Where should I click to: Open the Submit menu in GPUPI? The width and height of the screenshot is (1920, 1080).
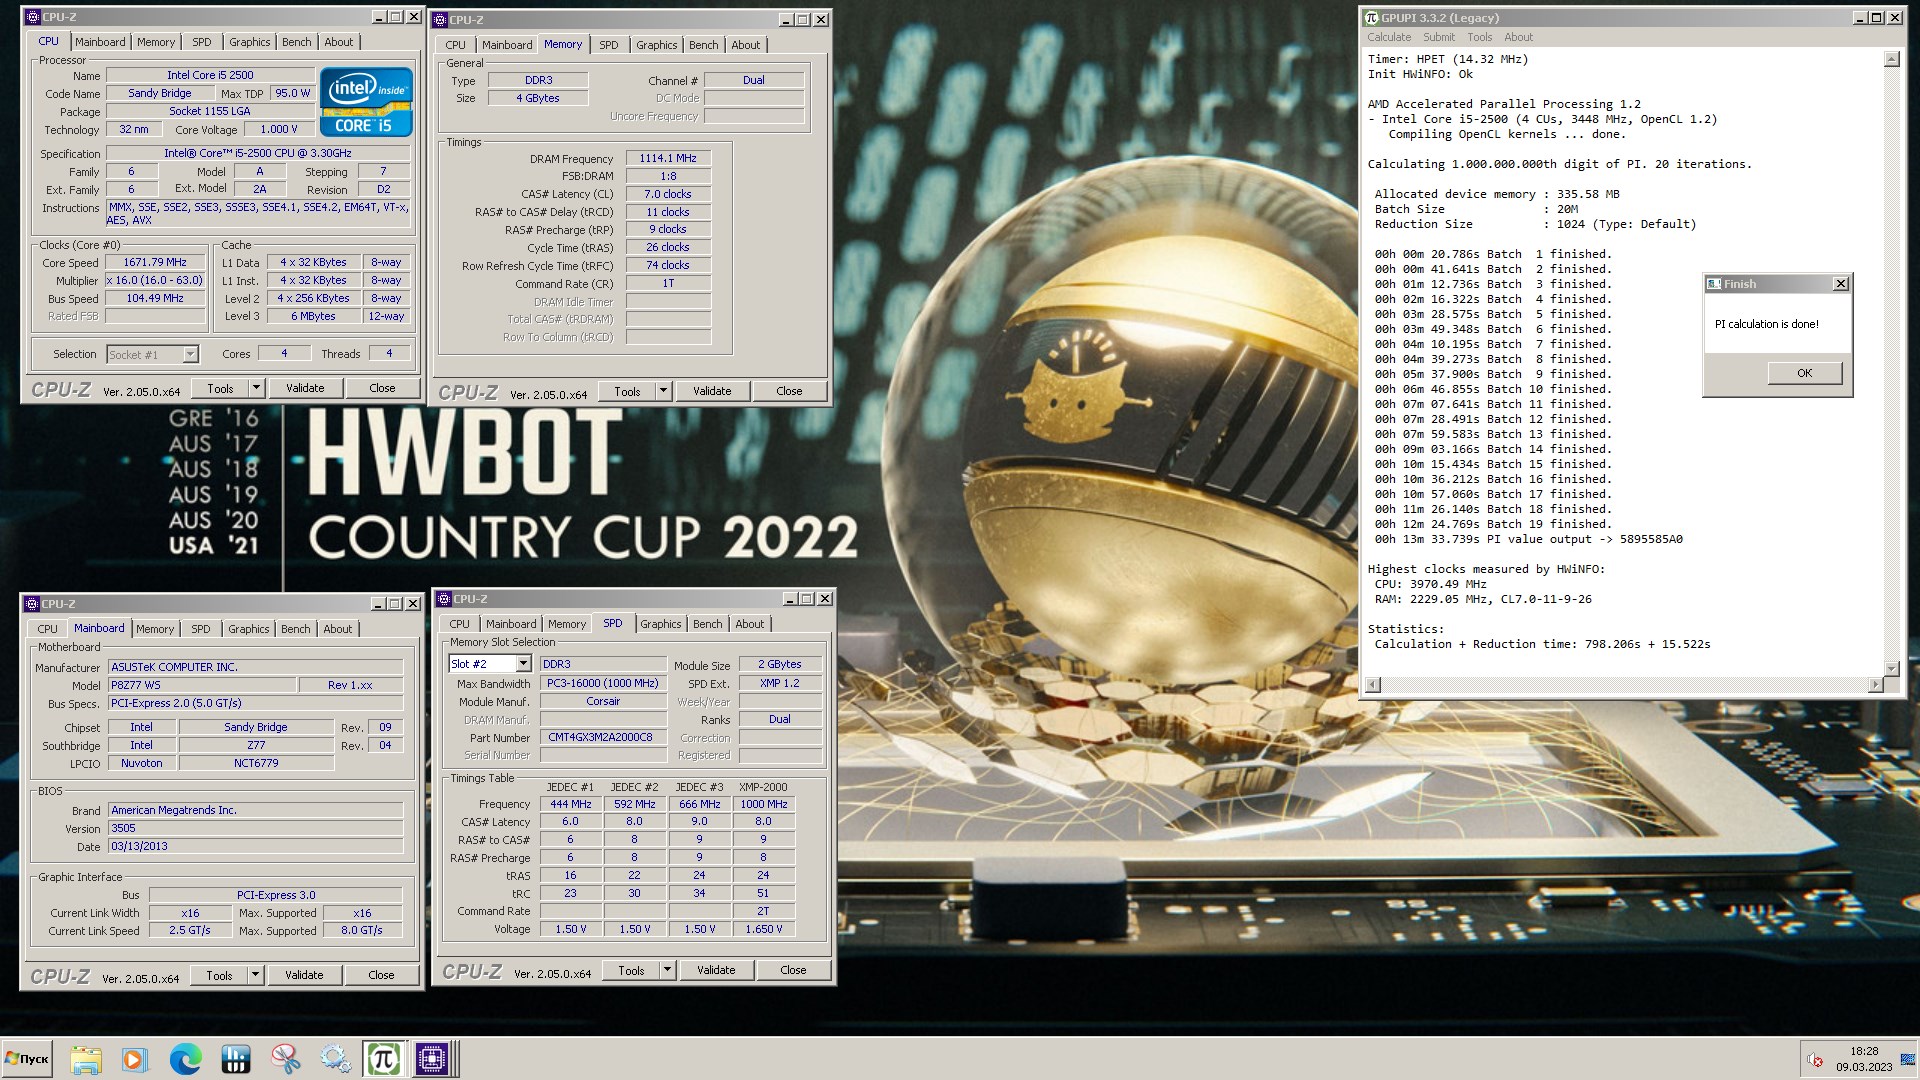point(1439,37)
